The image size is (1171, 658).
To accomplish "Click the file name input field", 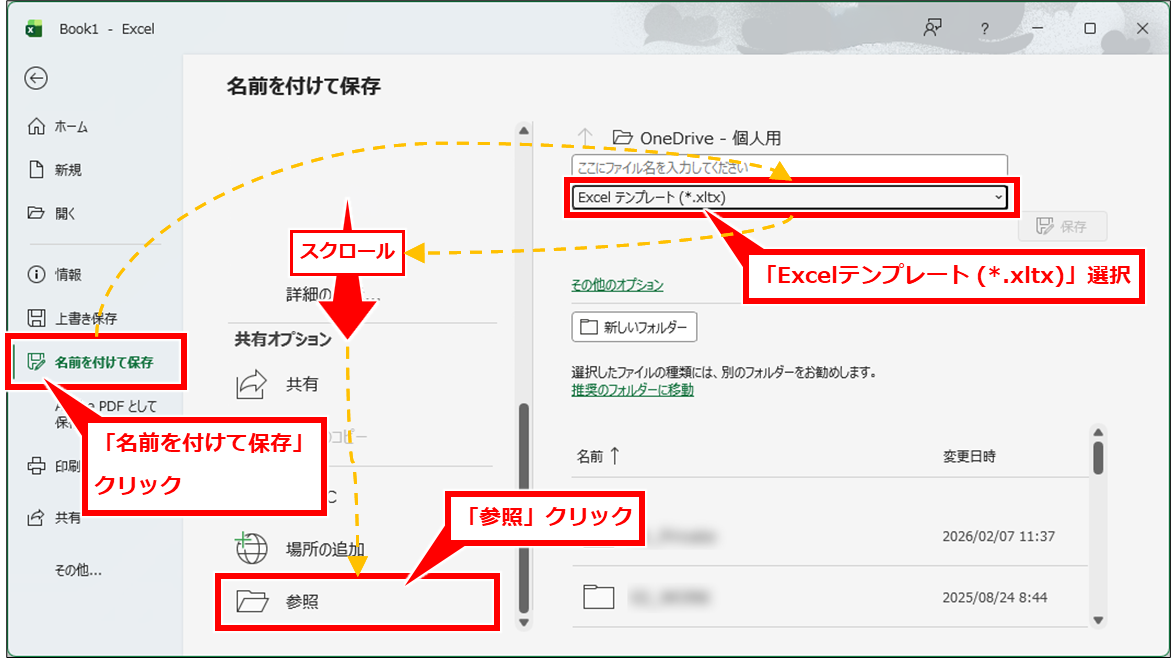I will [x=789, y=166].
